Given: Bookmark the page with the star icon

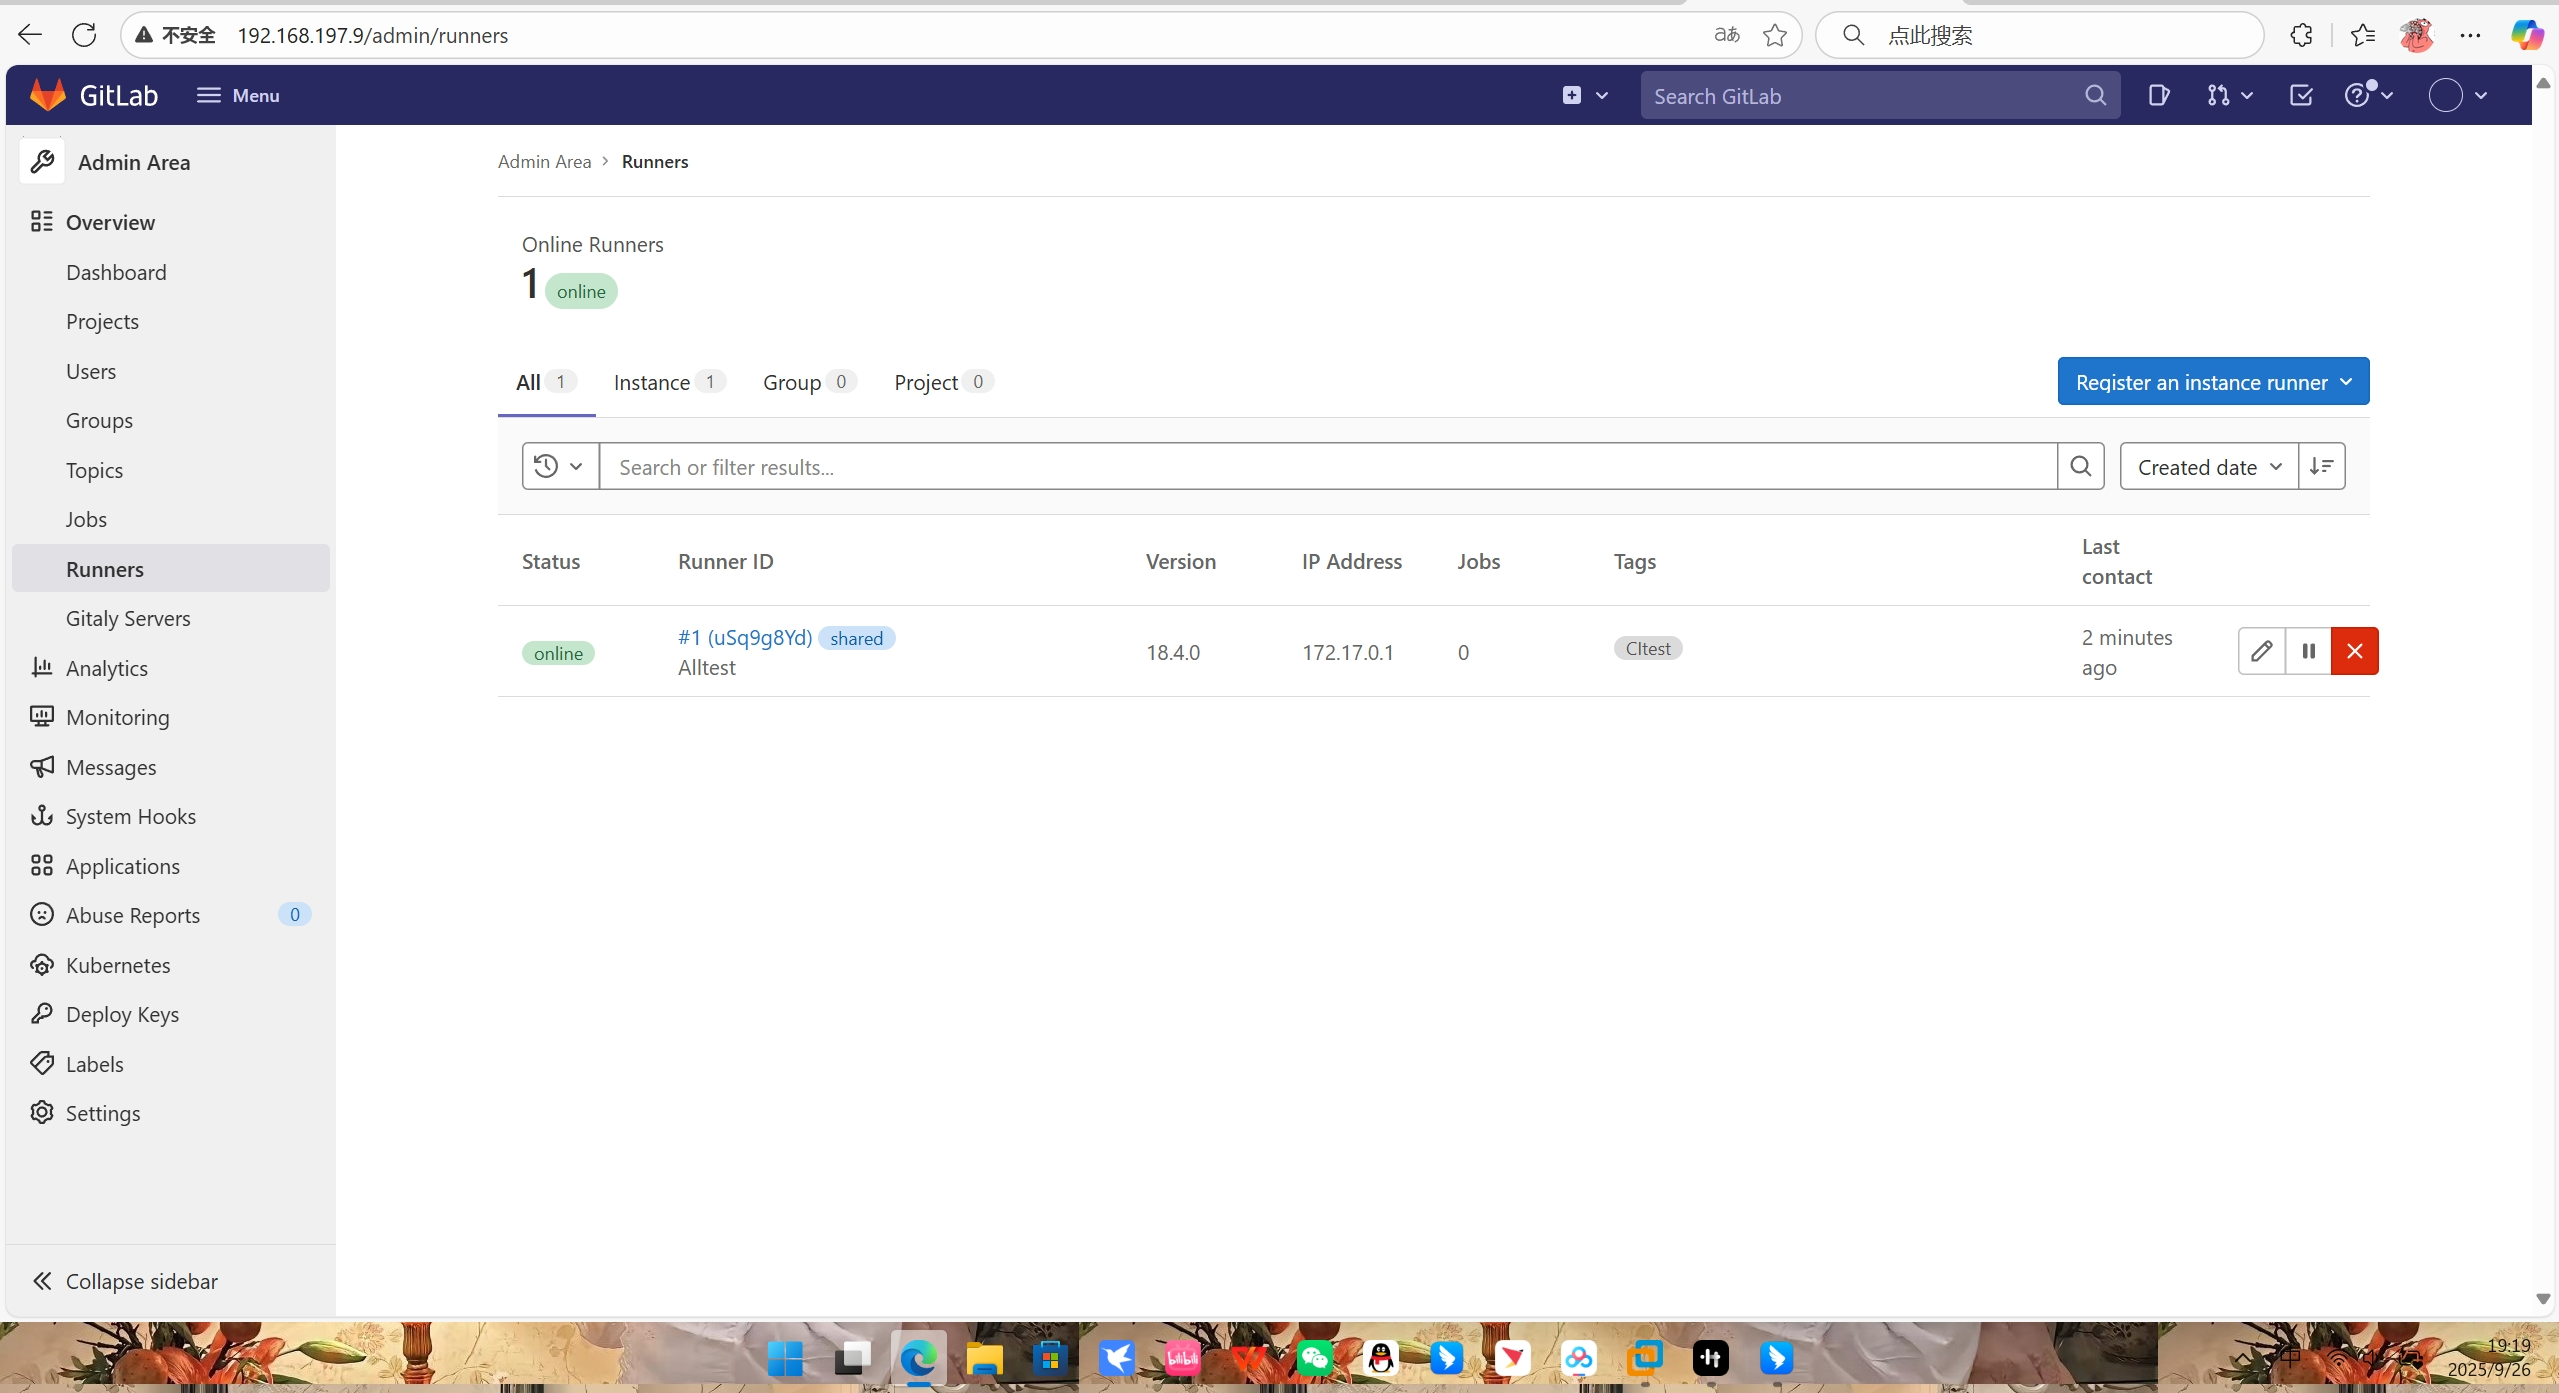Looking at the screenshot, I should [1775, 35].
